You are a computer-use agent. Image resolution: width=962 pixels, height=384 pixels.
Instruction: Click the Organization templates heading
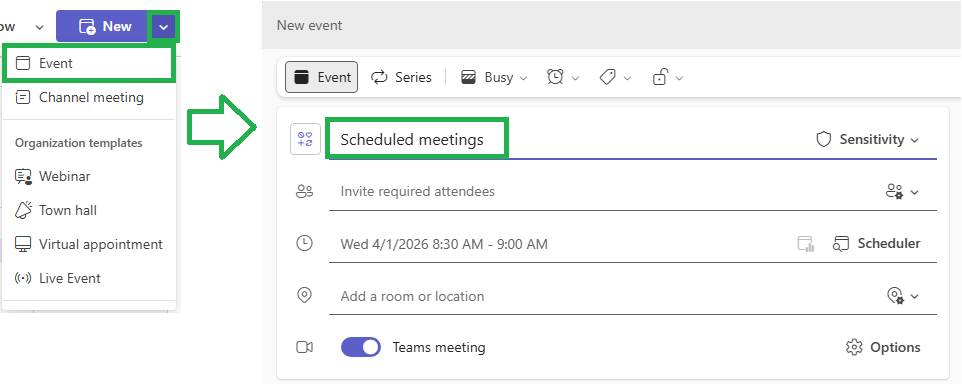[x=79, y=143]
